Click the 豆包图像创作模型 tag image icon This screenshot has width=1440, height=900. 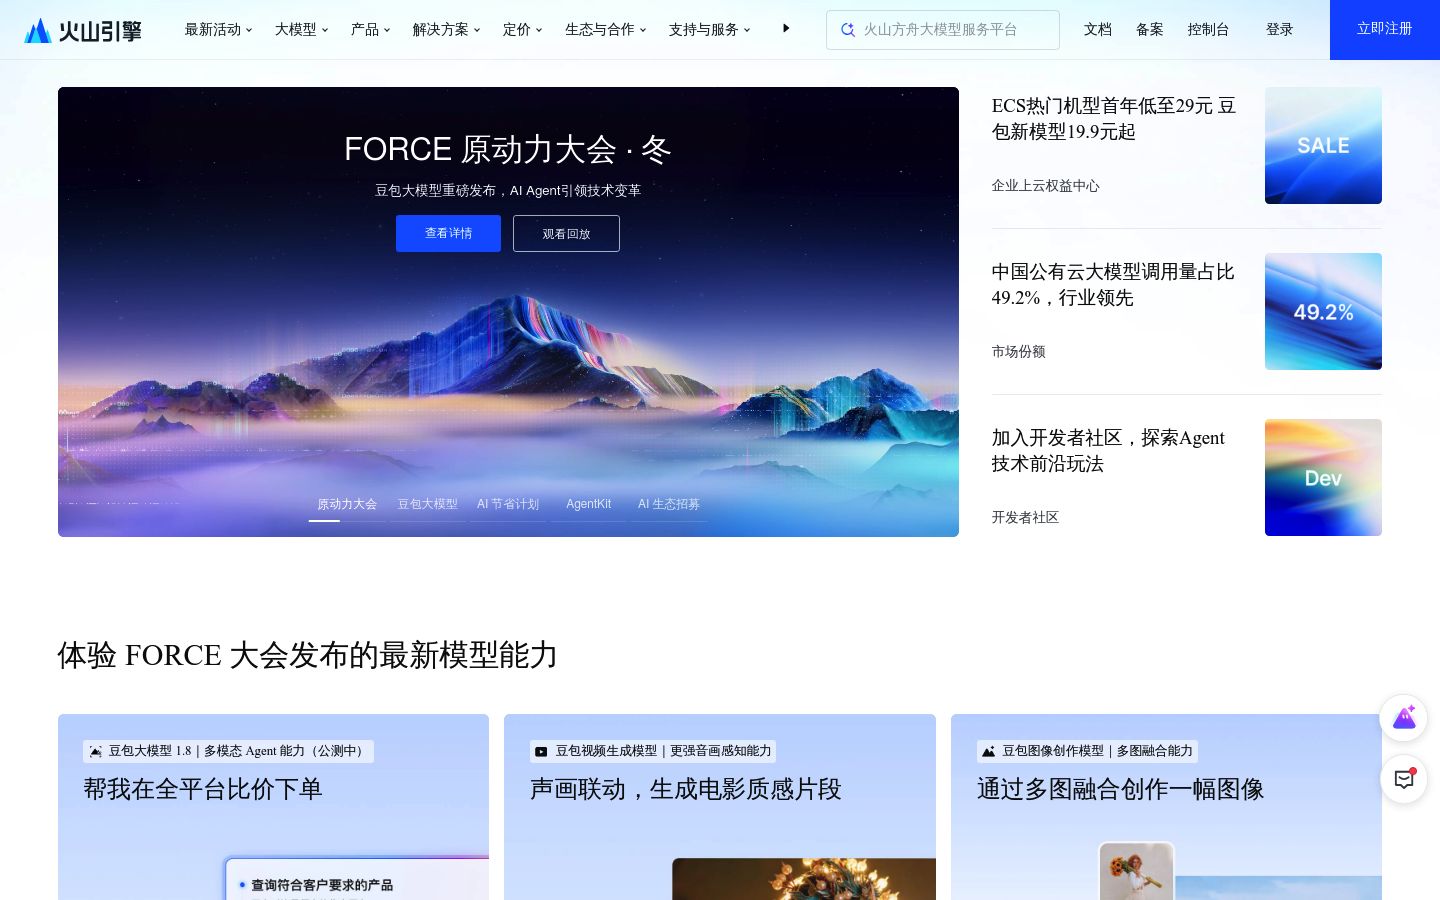[988, 751]
